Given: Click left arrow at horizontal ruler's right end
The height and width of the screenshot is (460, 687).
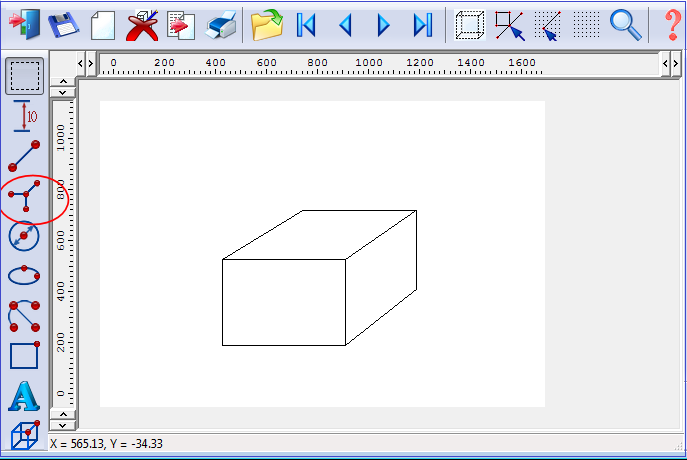Looking at the screenshot, I should (x=665, y=63).
